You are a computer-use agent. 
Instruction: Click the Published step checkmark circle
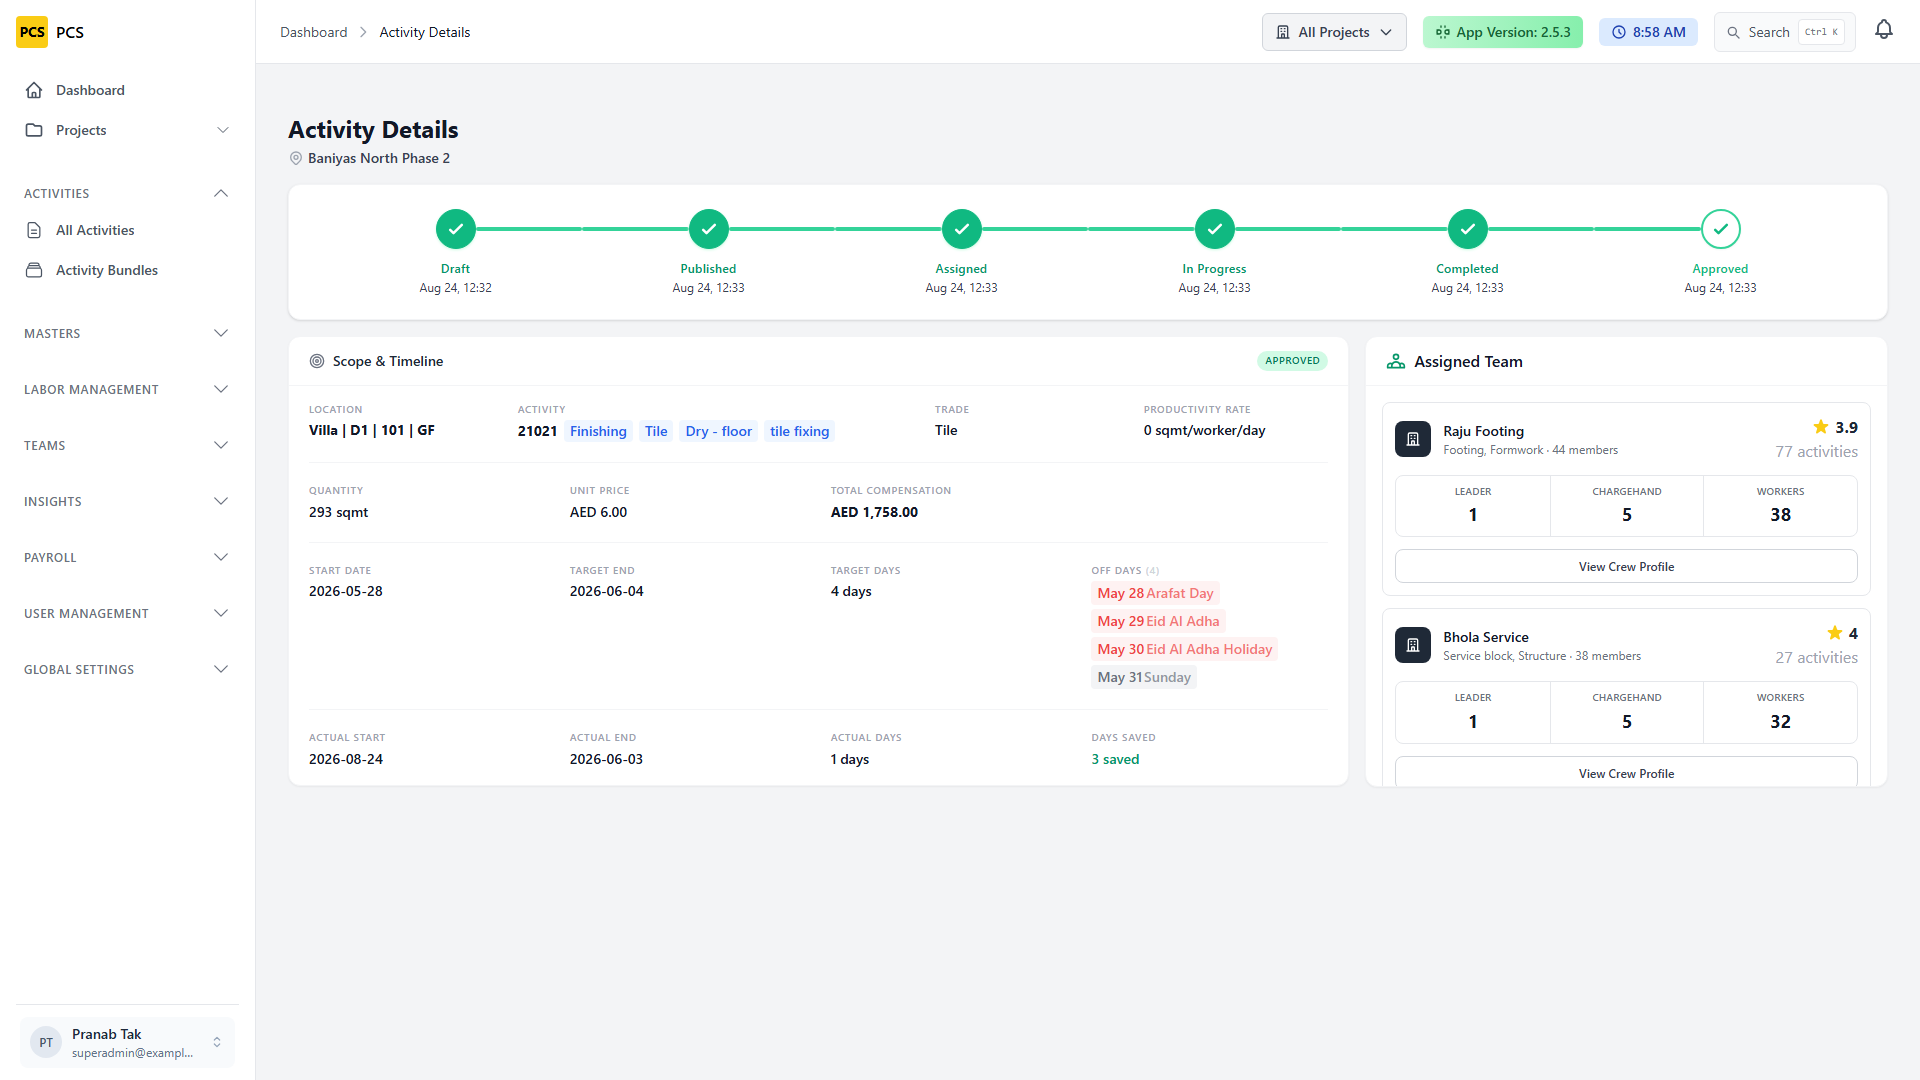pos(709,229)
